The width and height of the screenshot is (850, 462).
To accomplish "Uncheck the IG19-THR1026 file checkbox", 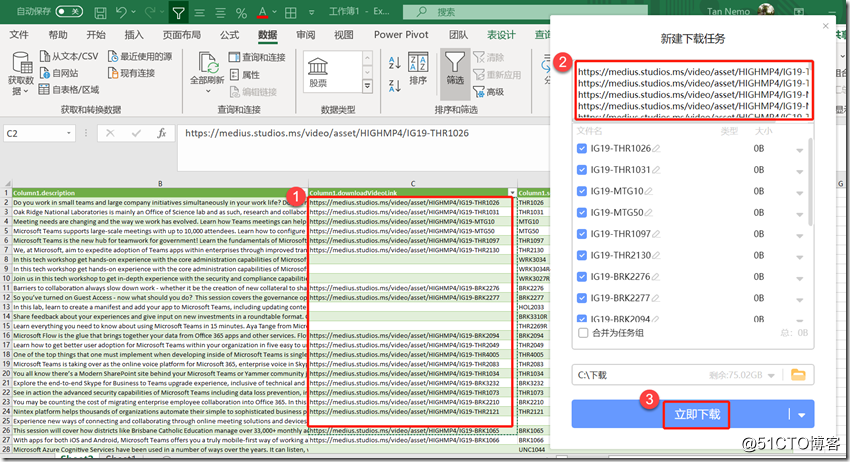I will click(x=582, y=149).
